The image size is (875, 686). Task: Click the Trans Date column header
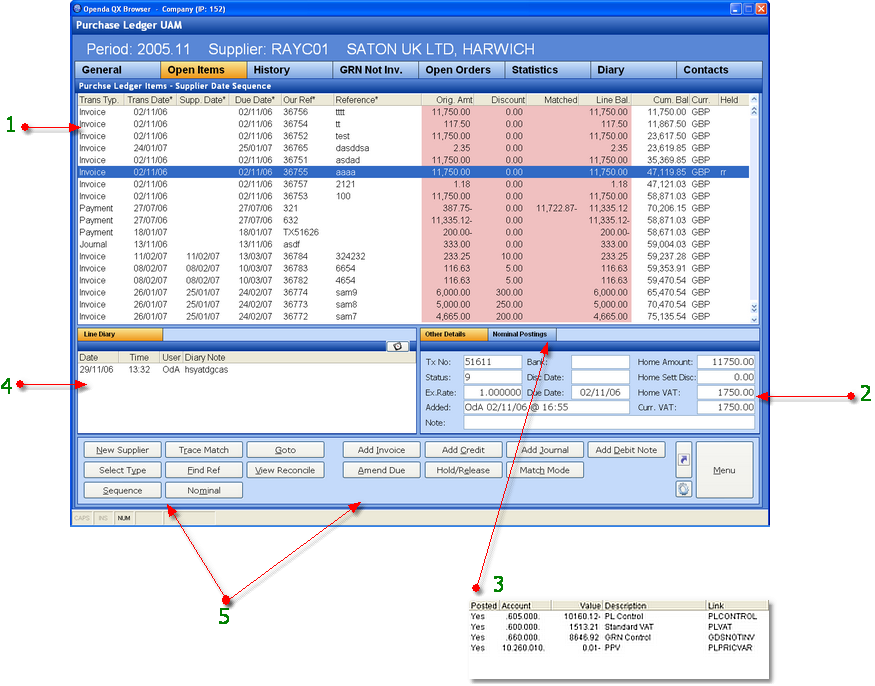(150, 100)
